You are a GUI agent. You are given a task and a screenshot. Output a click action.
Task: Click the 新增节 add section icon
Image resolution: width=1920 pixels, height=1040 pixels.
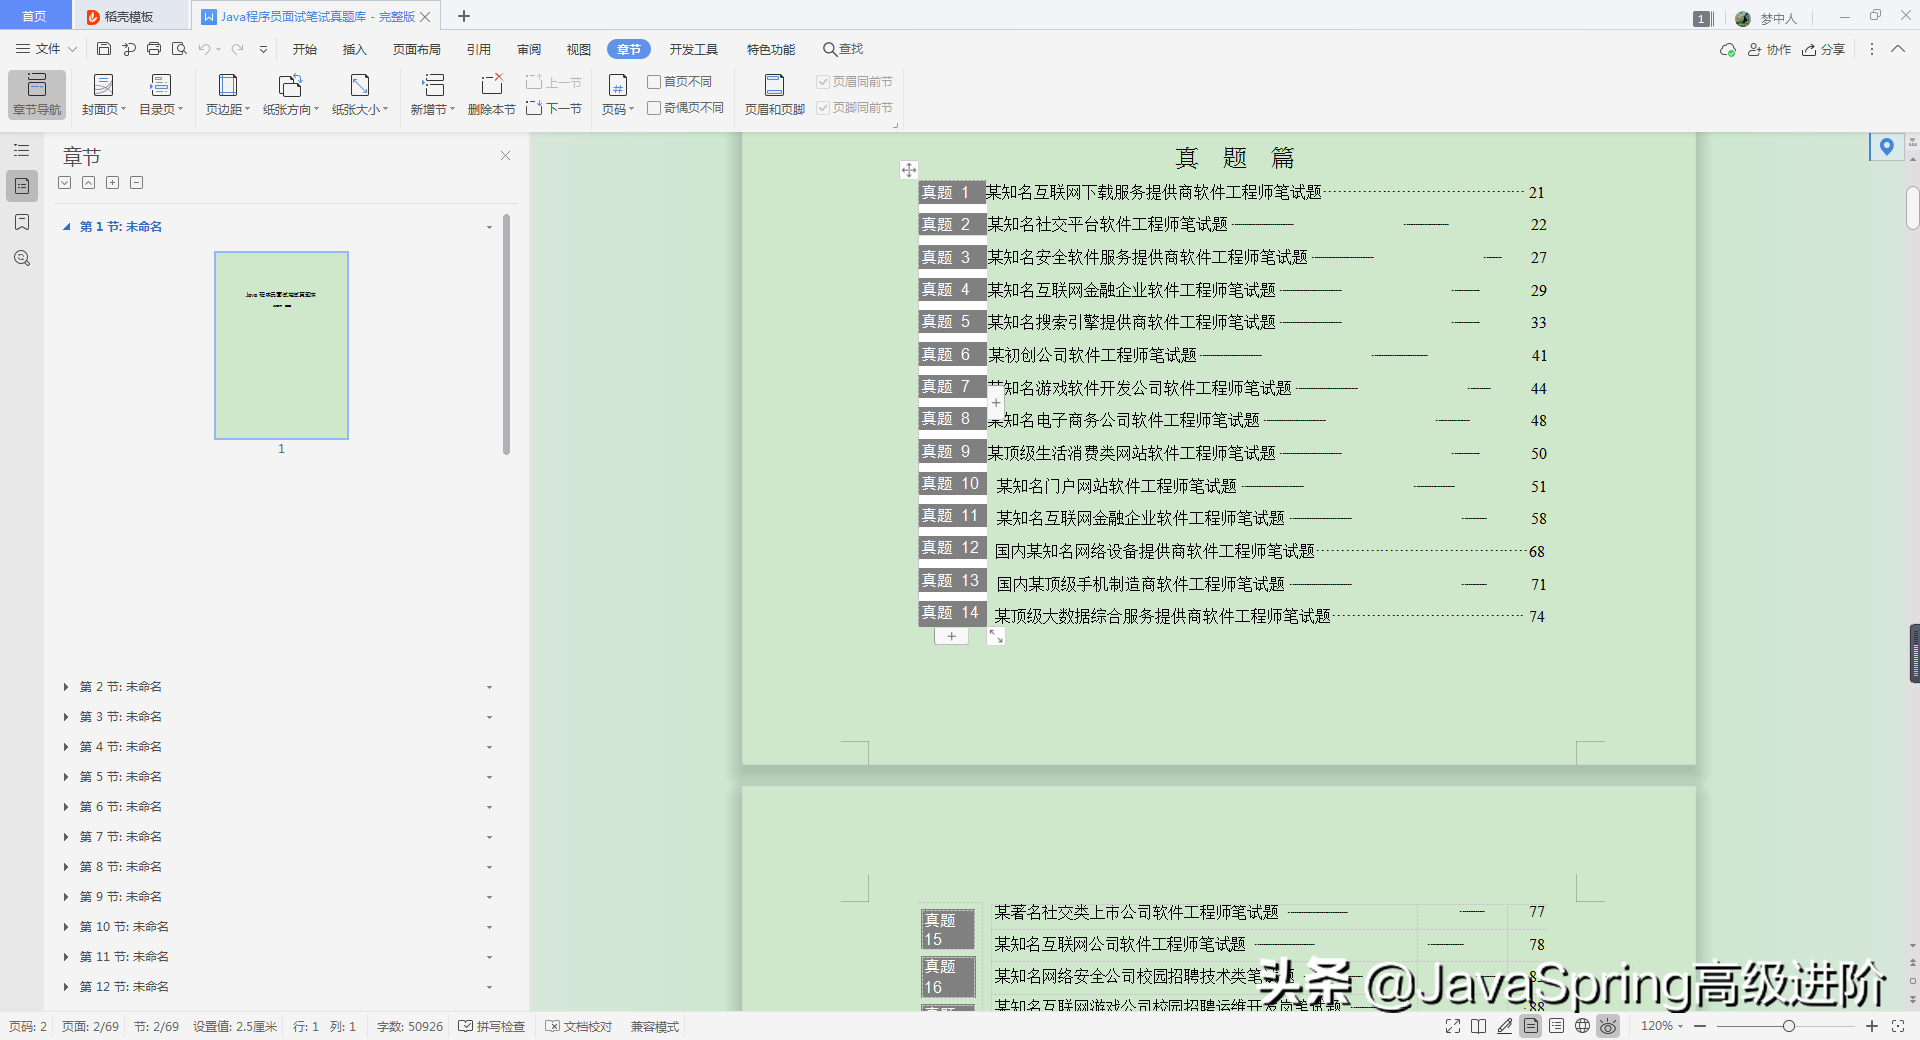[x=433, y=85]
